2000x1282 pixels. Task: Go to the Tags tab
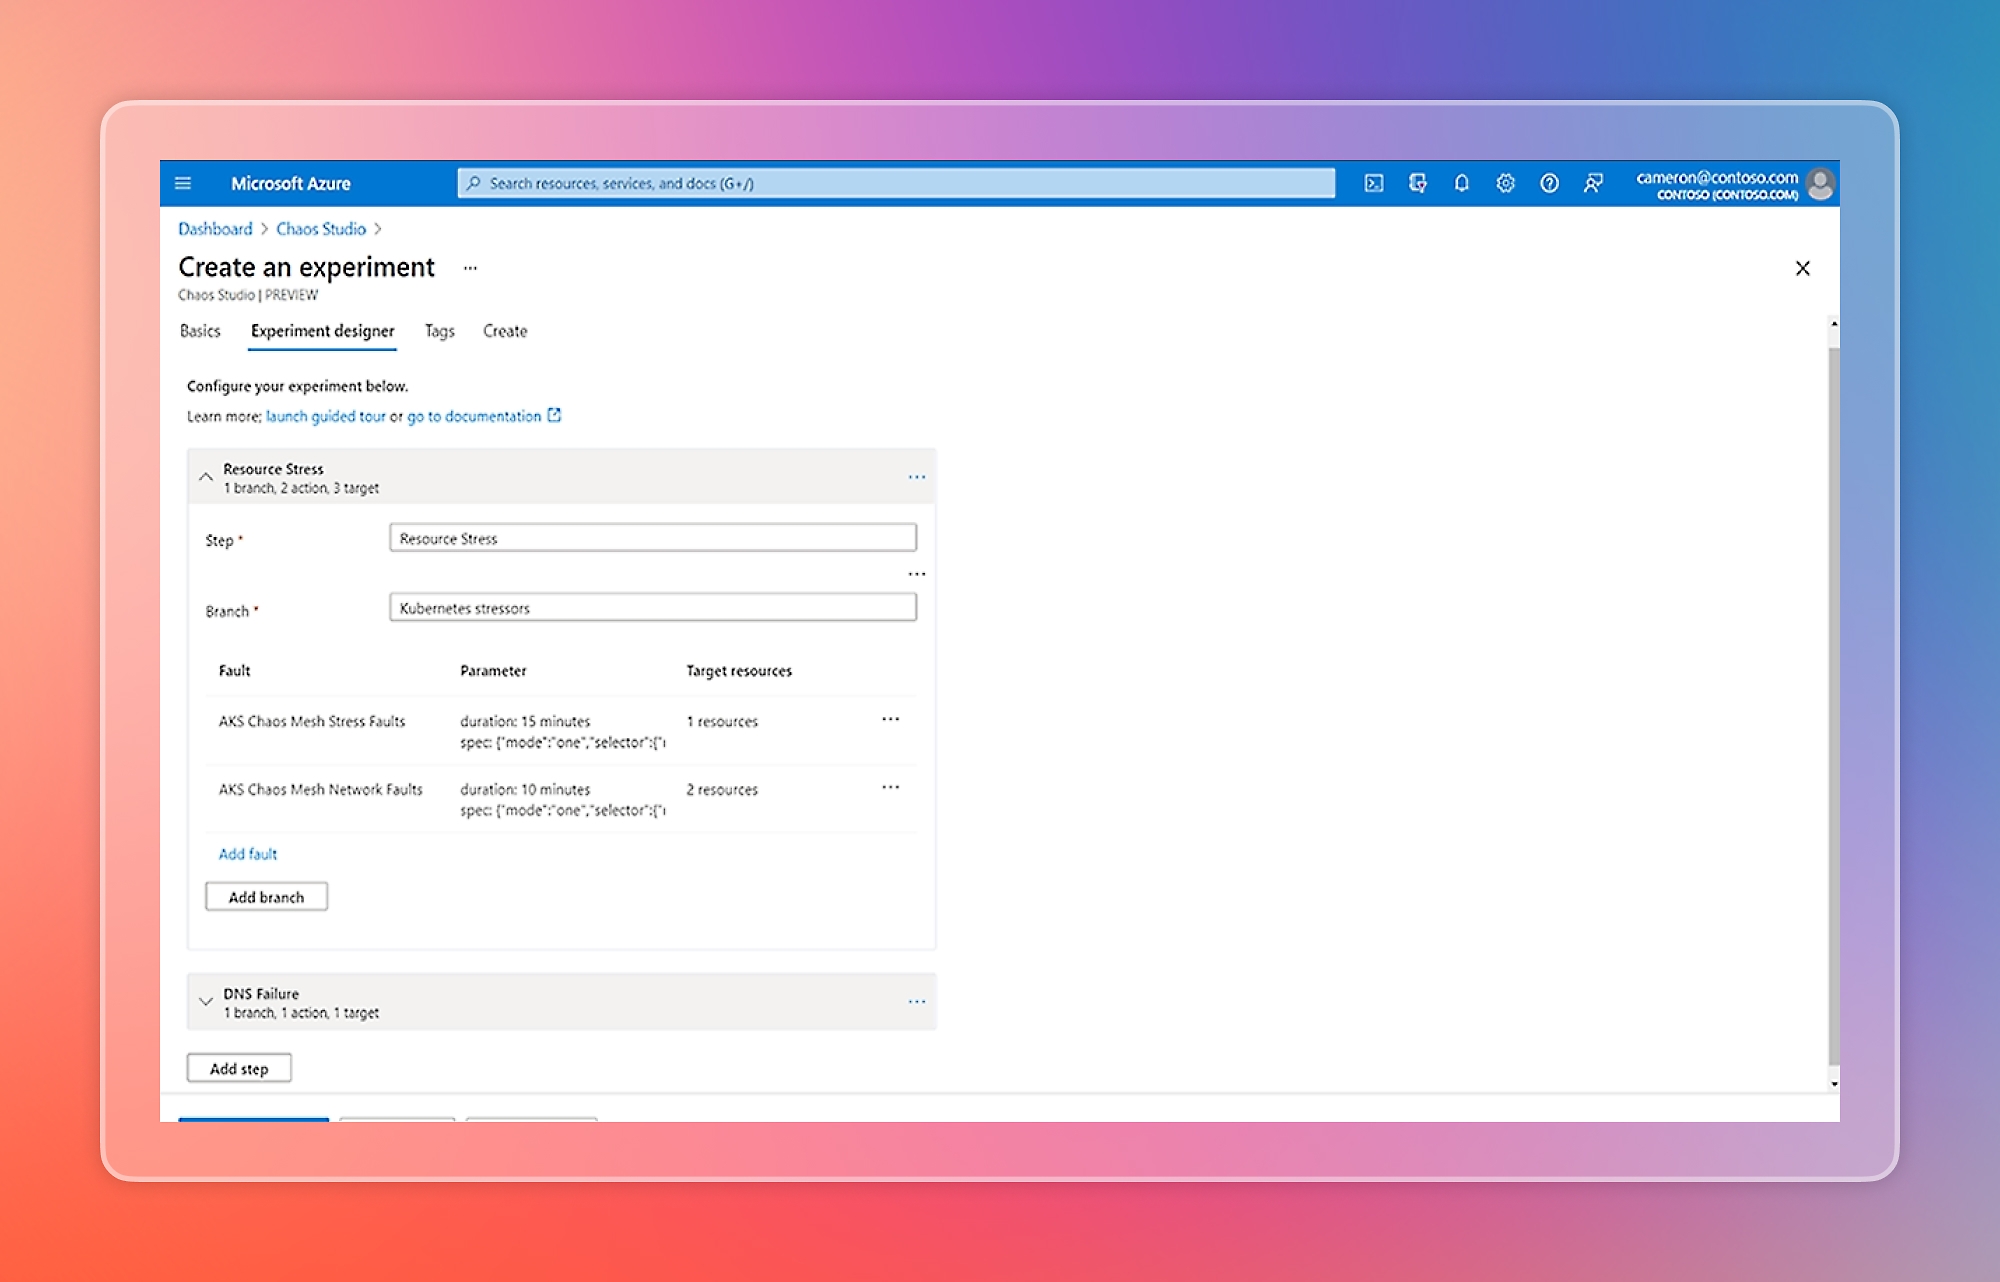[x=440, y=331]
